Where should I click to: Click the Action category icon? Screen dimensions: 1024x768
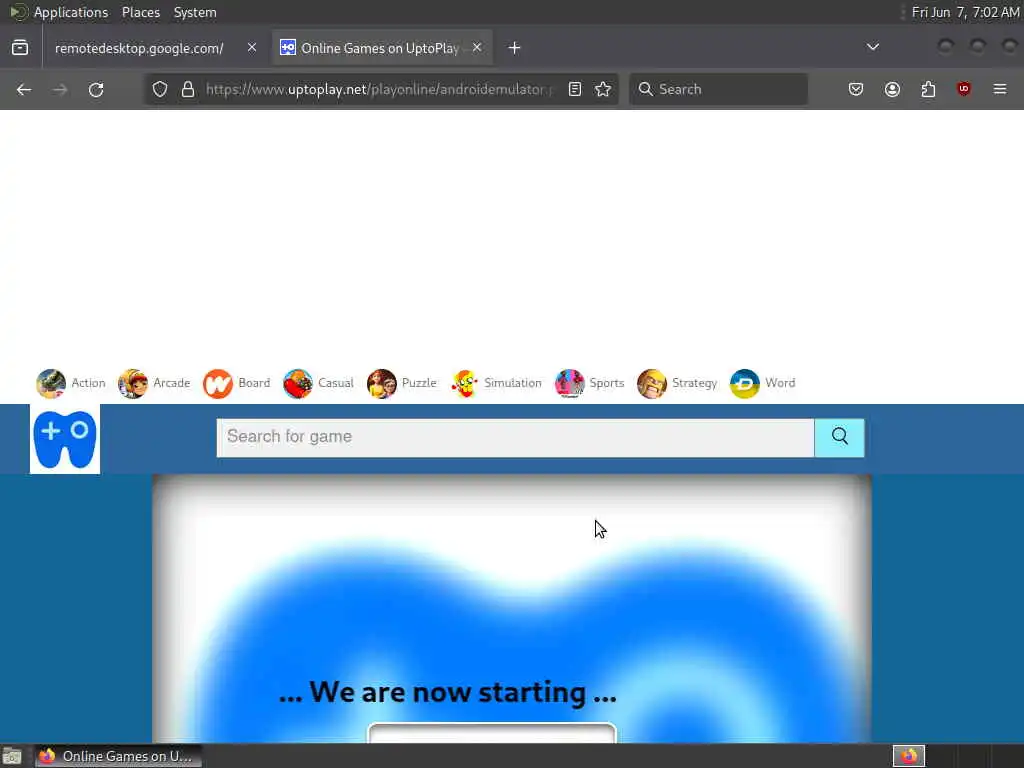(51, 383)
